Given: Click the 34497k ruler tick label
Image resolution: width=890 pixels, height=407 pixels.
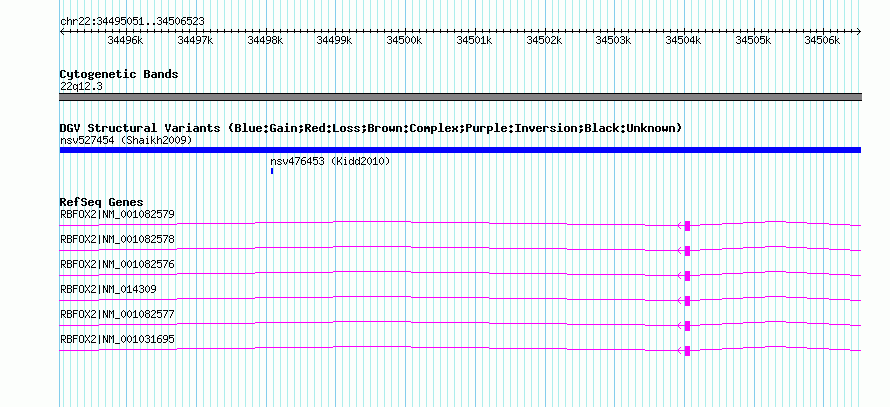Looking at the screenshot, I should click(195, 40).
